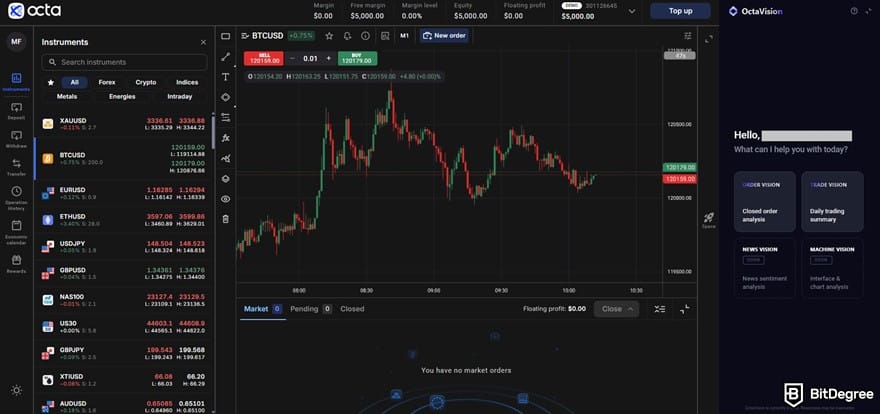Select the Forex filter
This screenshot has height=414, width=880.
pyautogui.click(x=107, y=82)
